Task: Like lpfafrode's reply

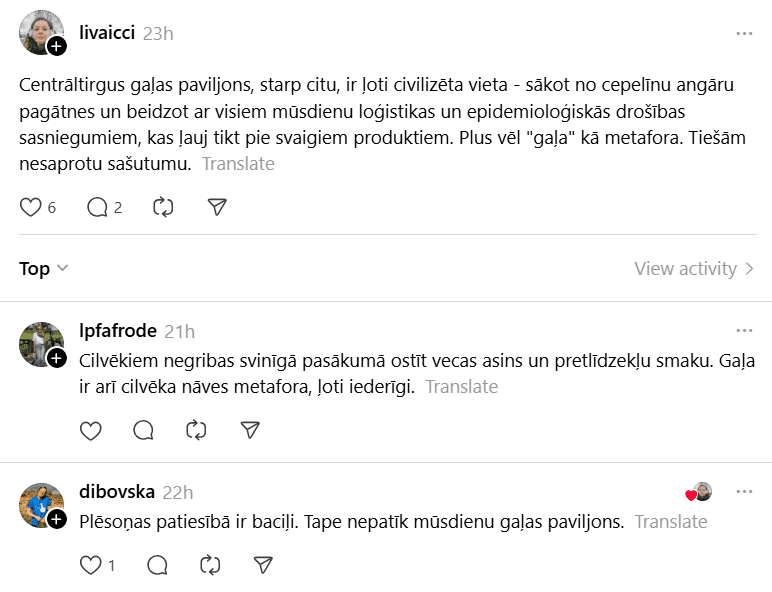Action: pyautogui.click(x=91, y=430)
